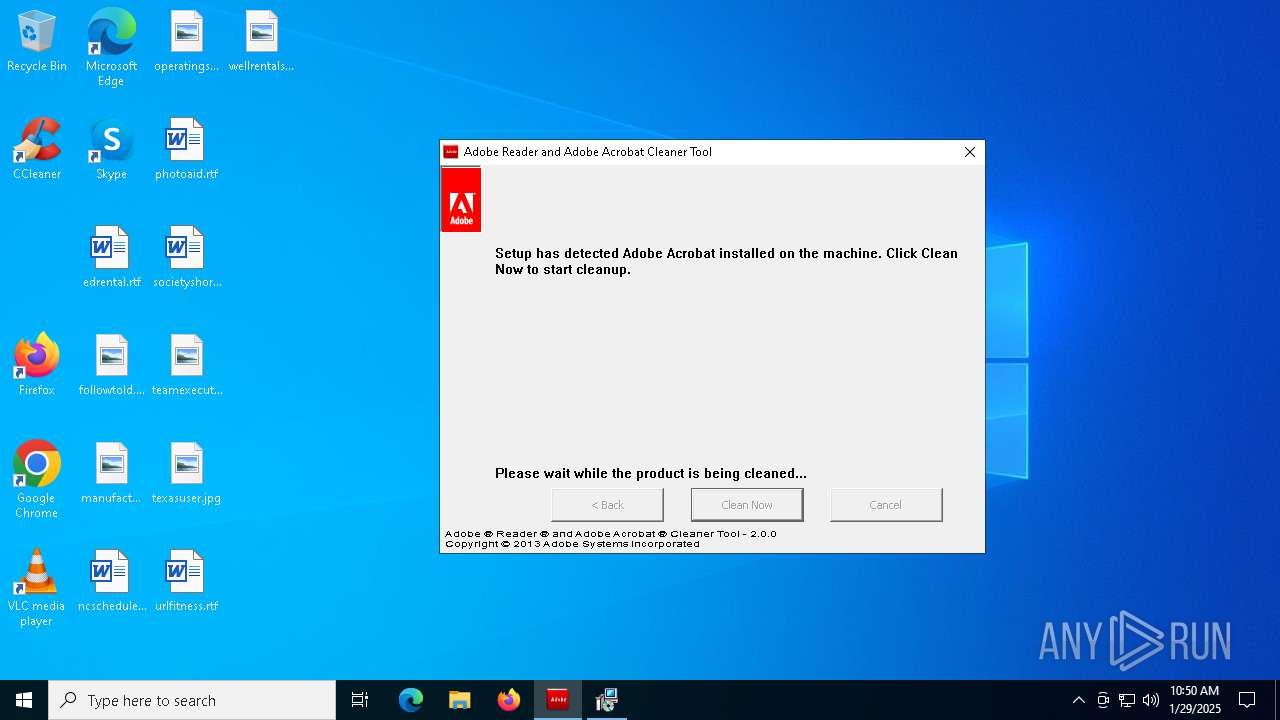Select the Google Chrome desktop shortcut
This screenshot has height=720, width=1280.
pyautogui.click(x=37, y=480)
